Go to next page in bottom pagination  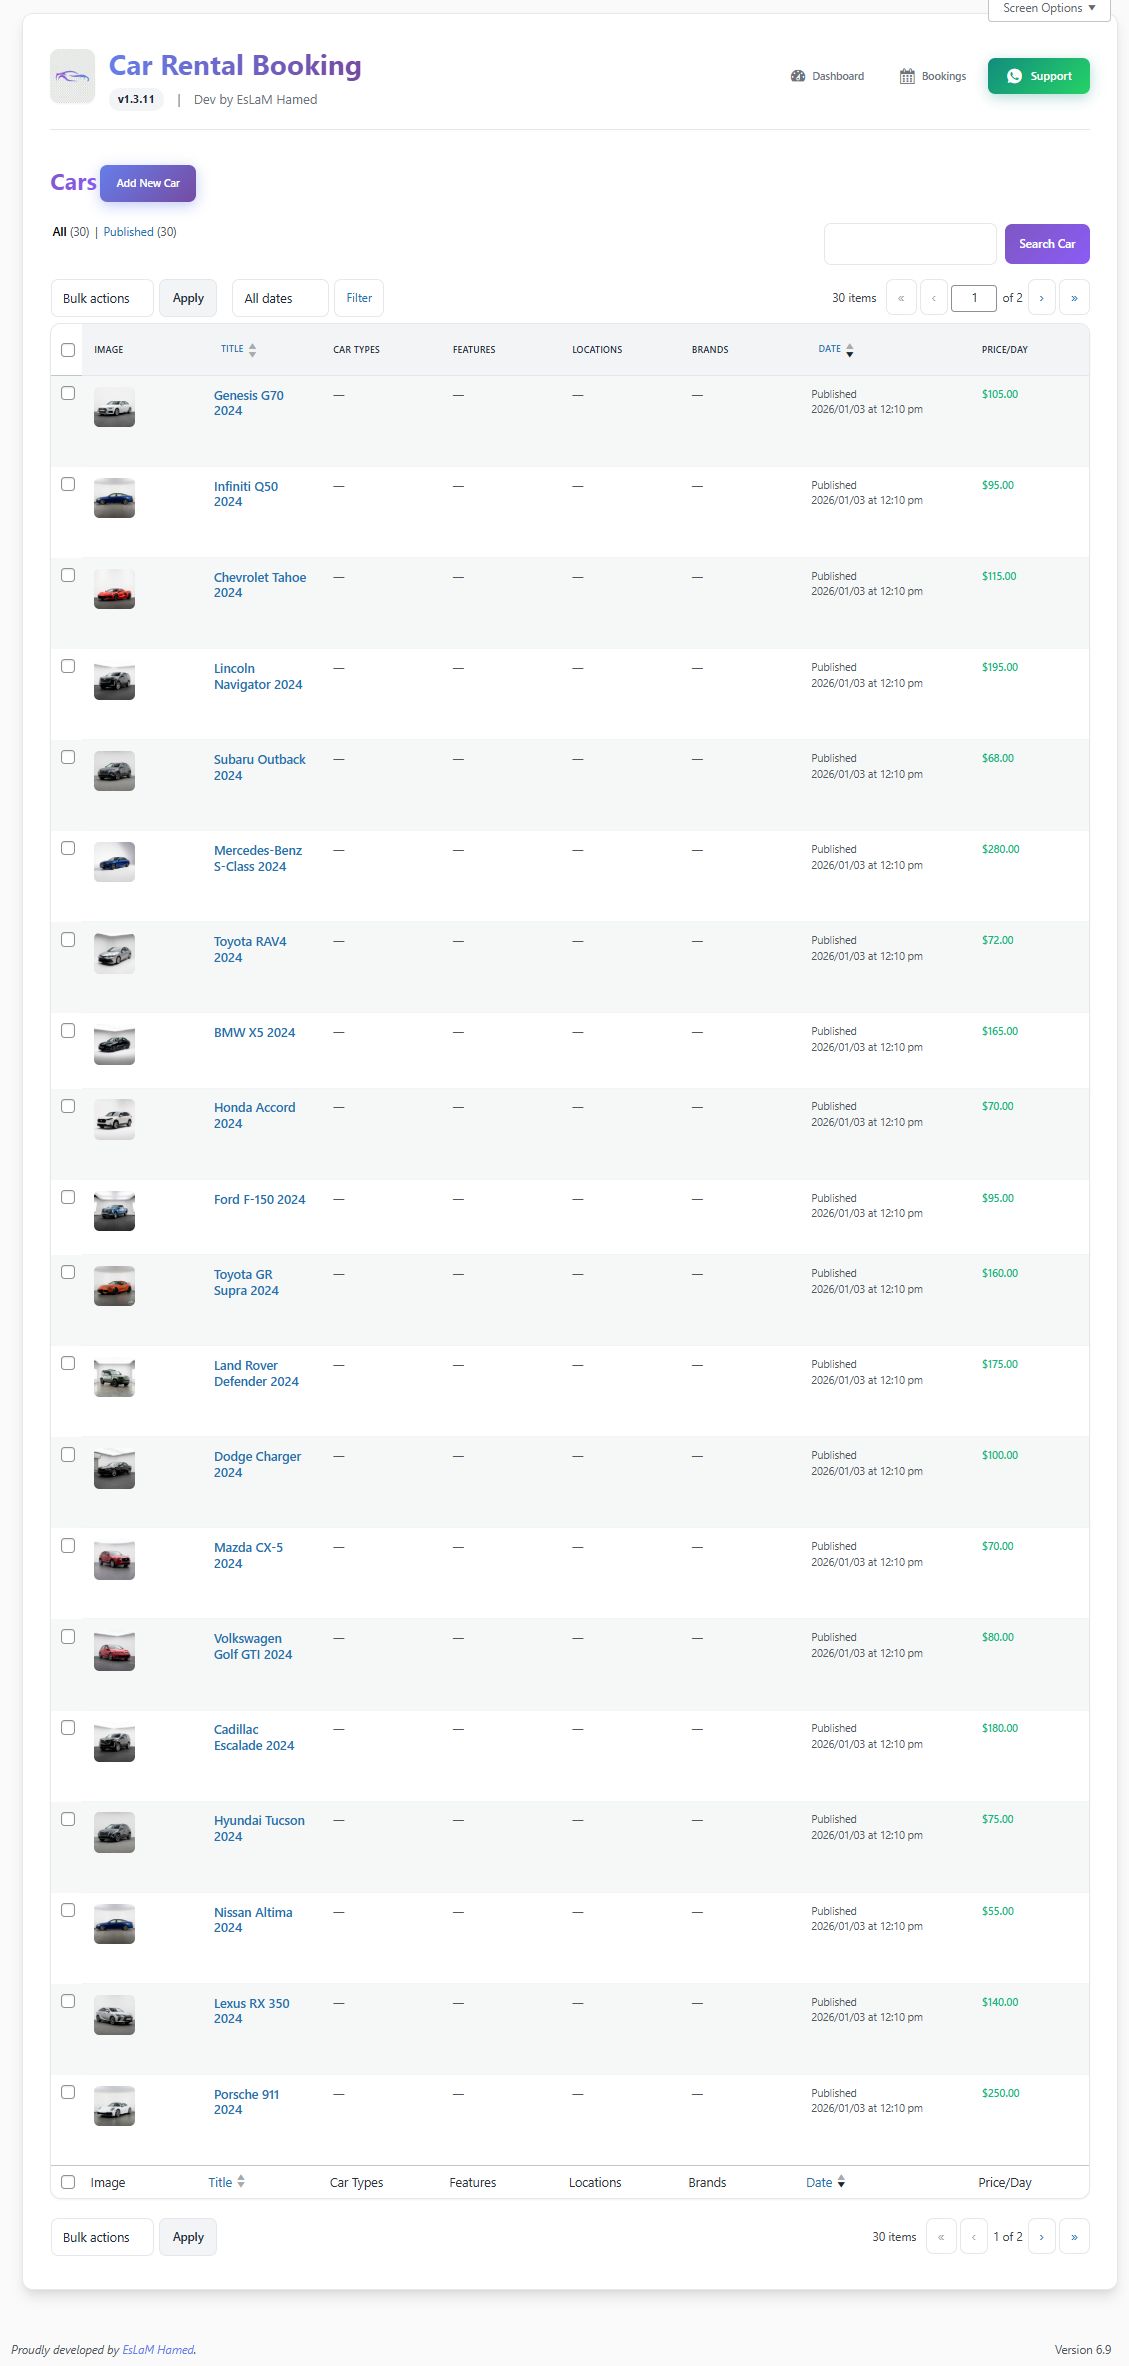1041,2236
